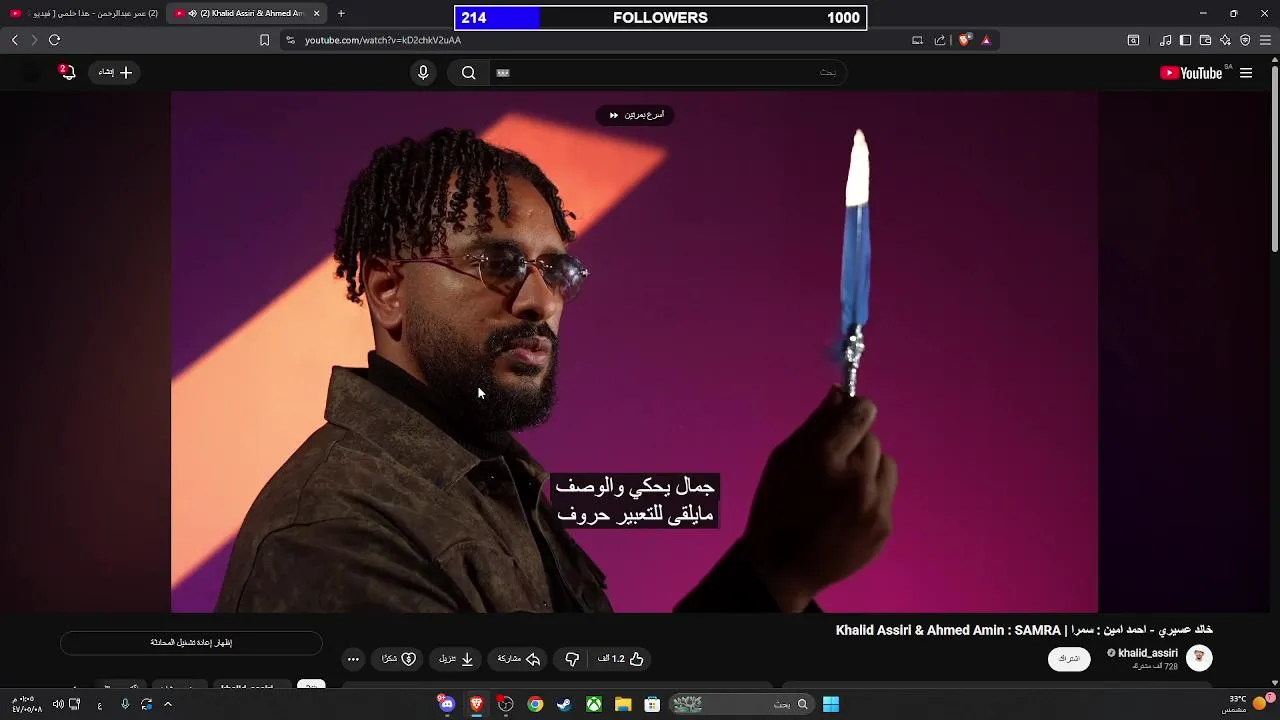Open Brave Leo AI sparkle icon
The height and width of the screenshot is (720, 1280).
point(1225,40)
